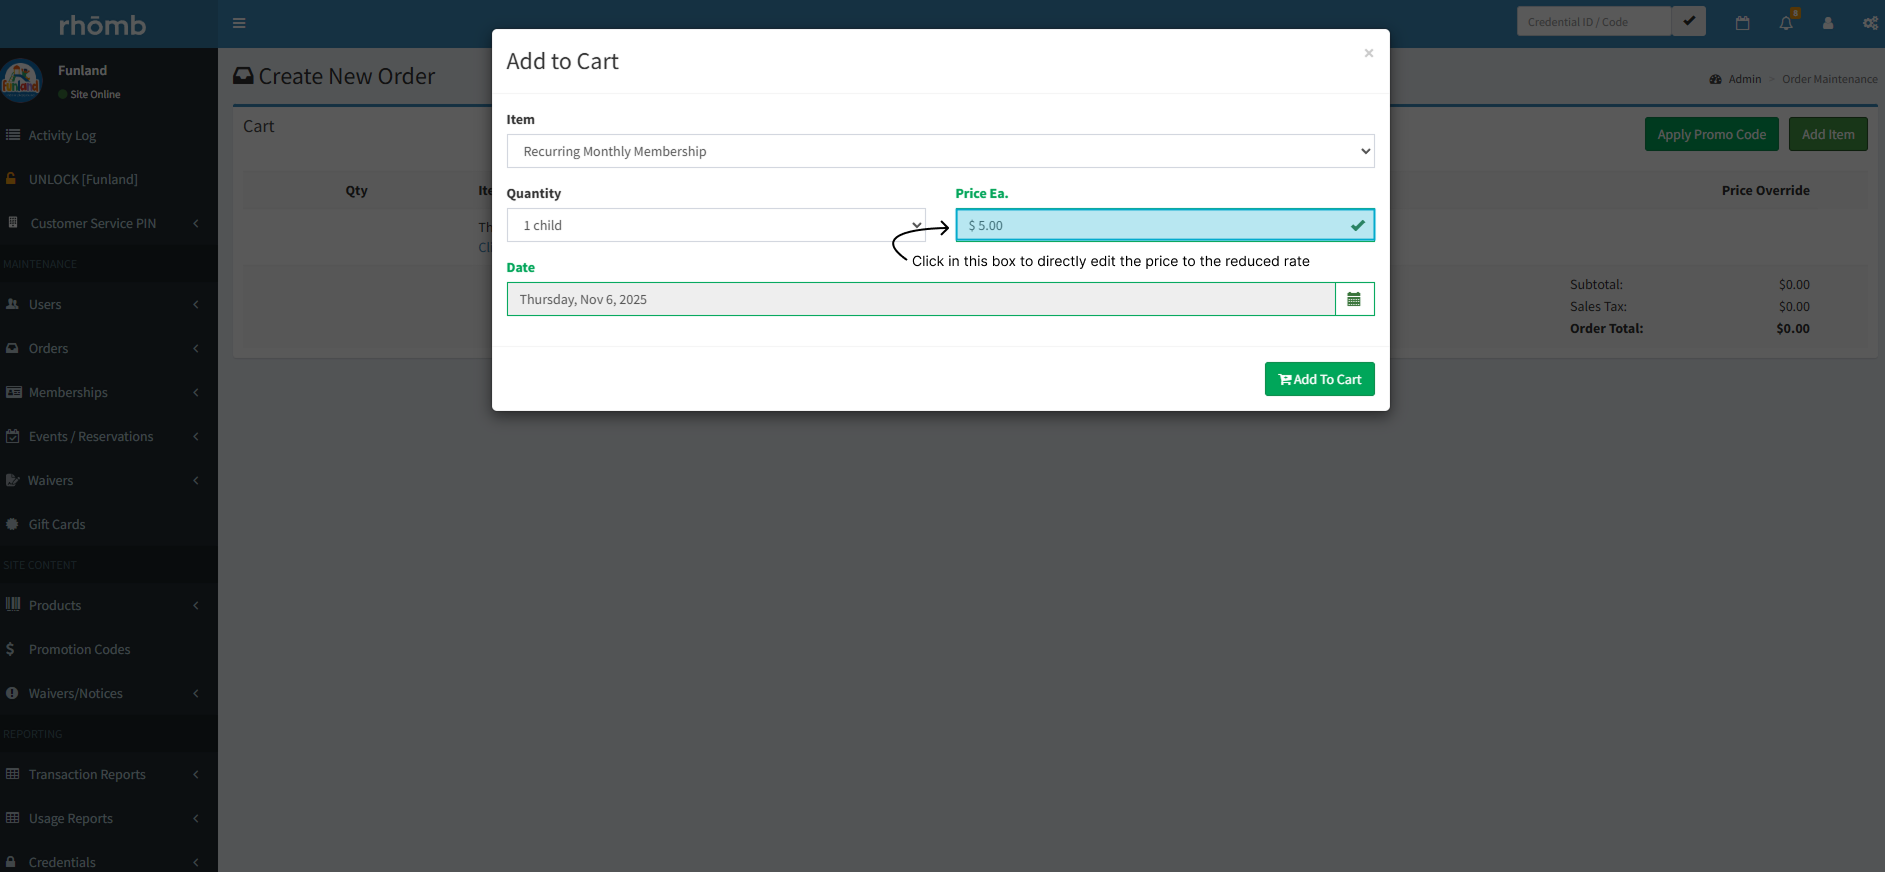Open the settings gears icon
This screenshot has height=872, width=1885.
(1869, 23)
